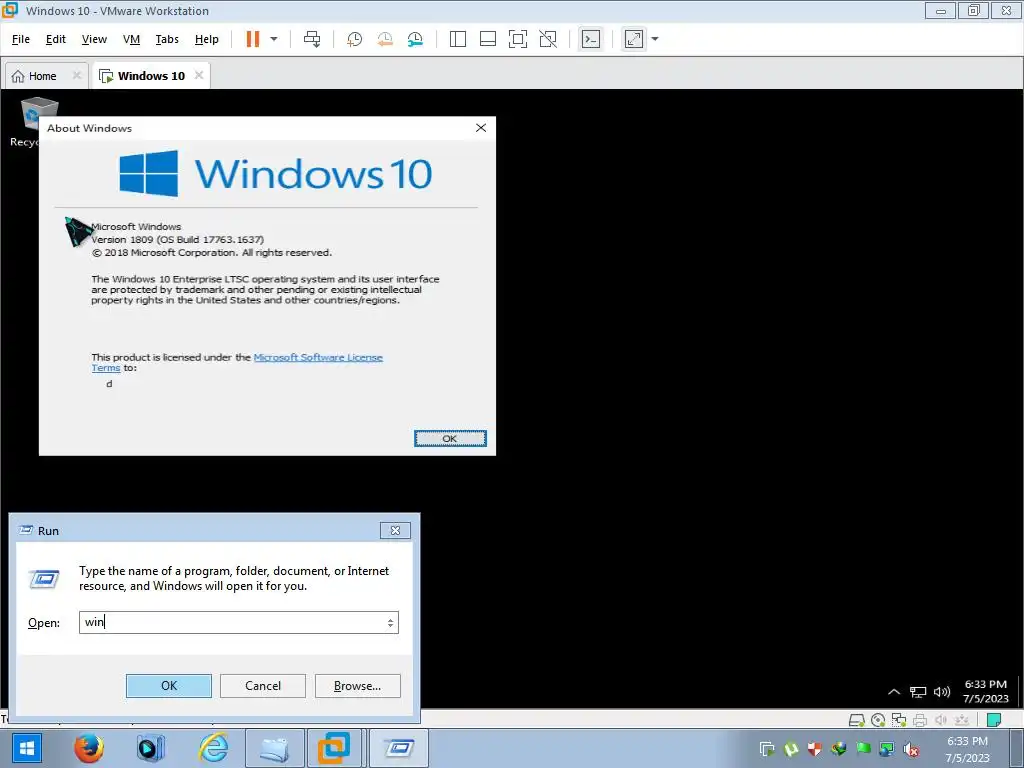Toggle the library sidebar panel icon
The height and width of the screenshot is (768, 1024).
[458, 39]
